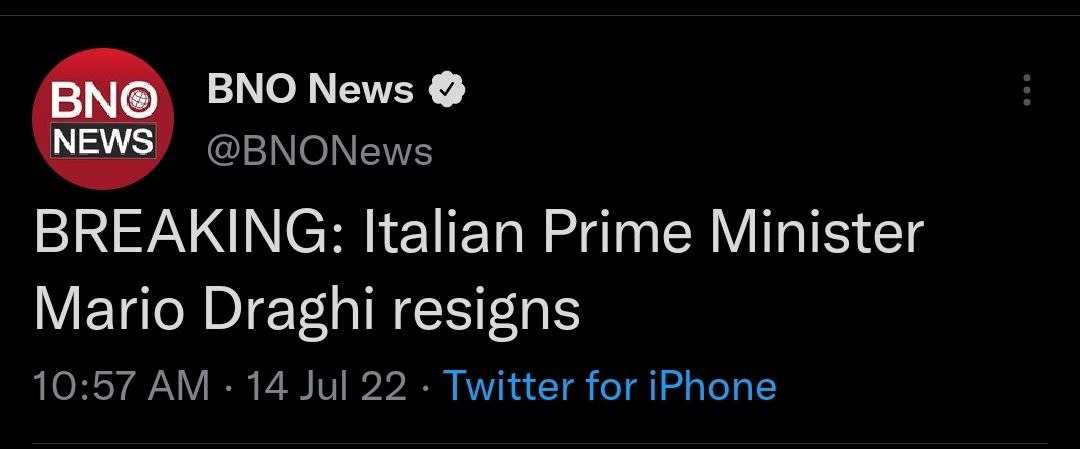Click the @BNONews handle

coord(320,152)
